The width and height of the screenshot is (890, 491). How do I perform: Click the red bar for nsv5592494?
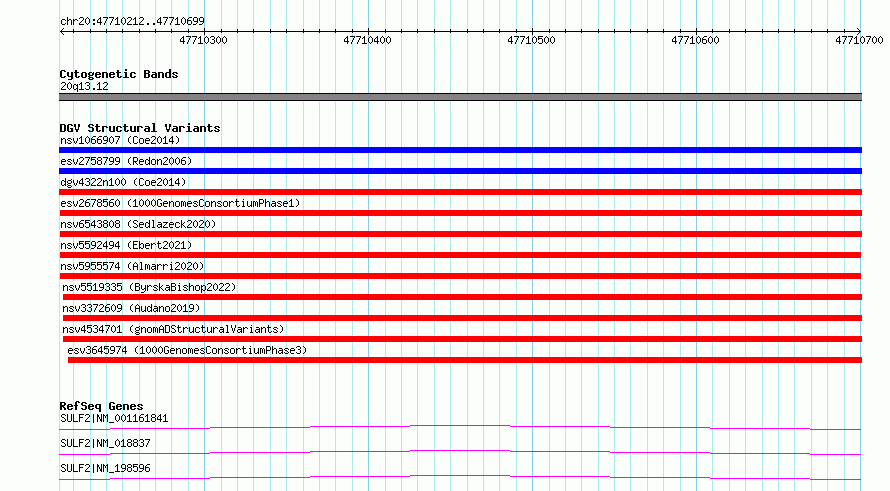pyautogui.click(x=460, y=255)
